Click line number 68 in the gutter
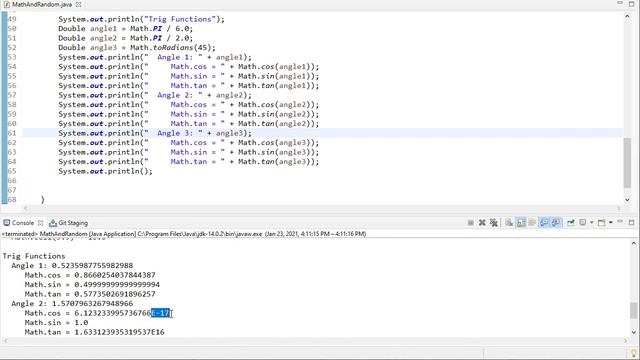This screenshot has height=360, width=640. point(12,200)
